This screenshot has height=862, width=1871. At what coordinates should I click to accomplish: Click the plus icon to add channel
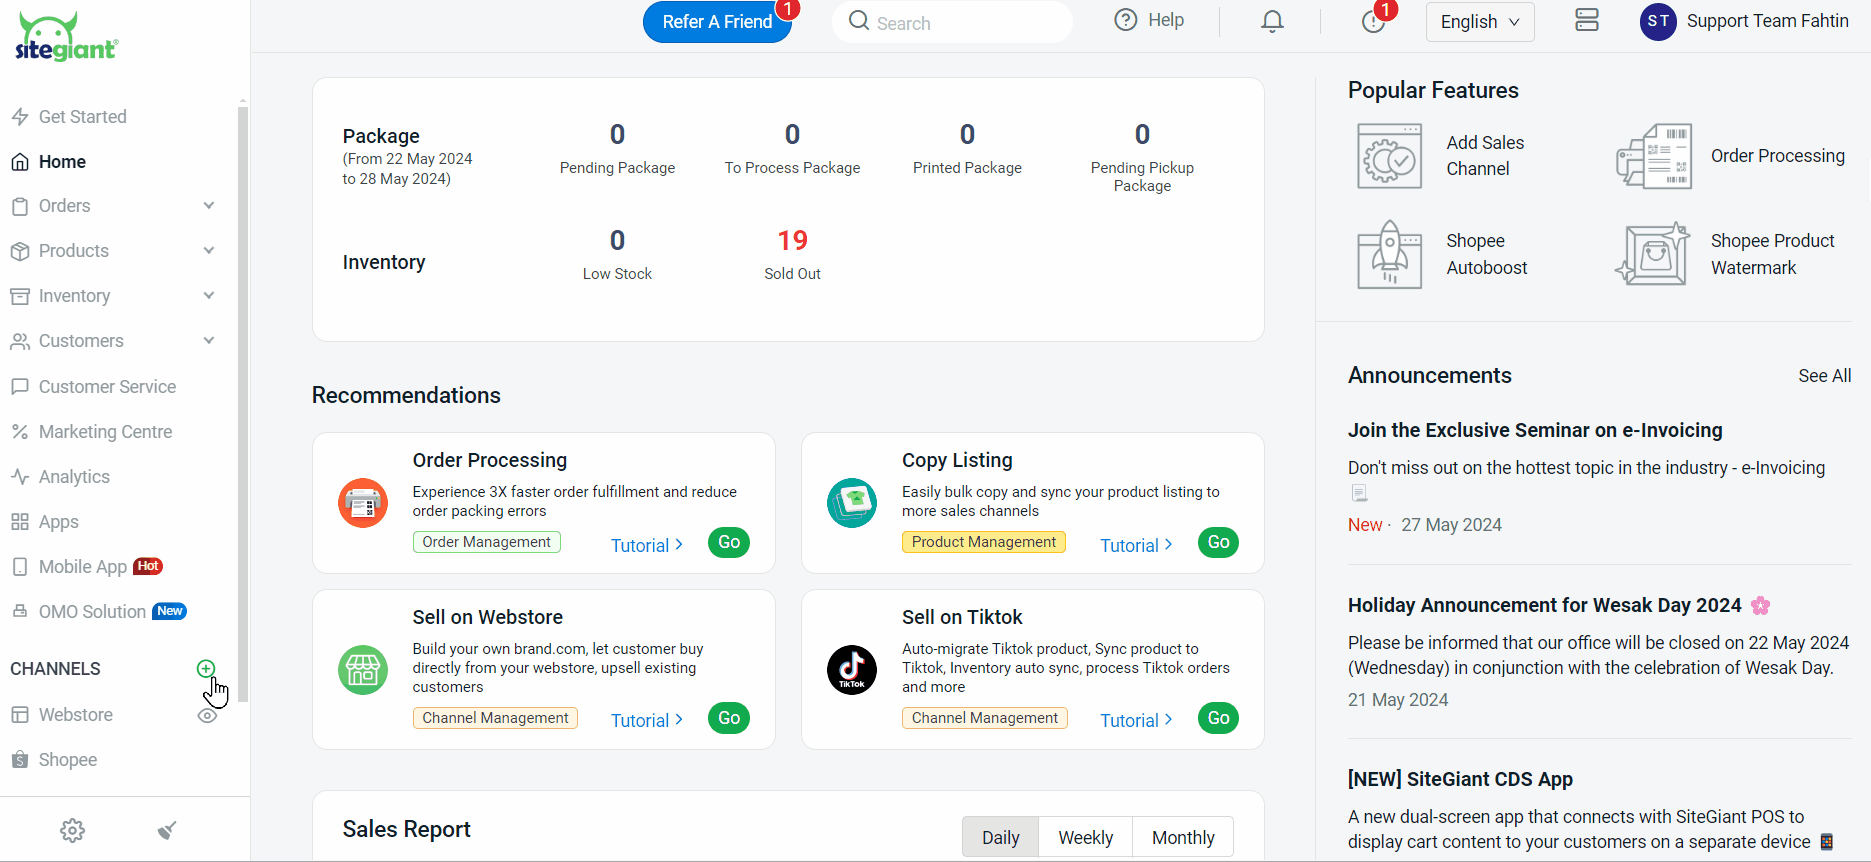[x=206, y=668]
